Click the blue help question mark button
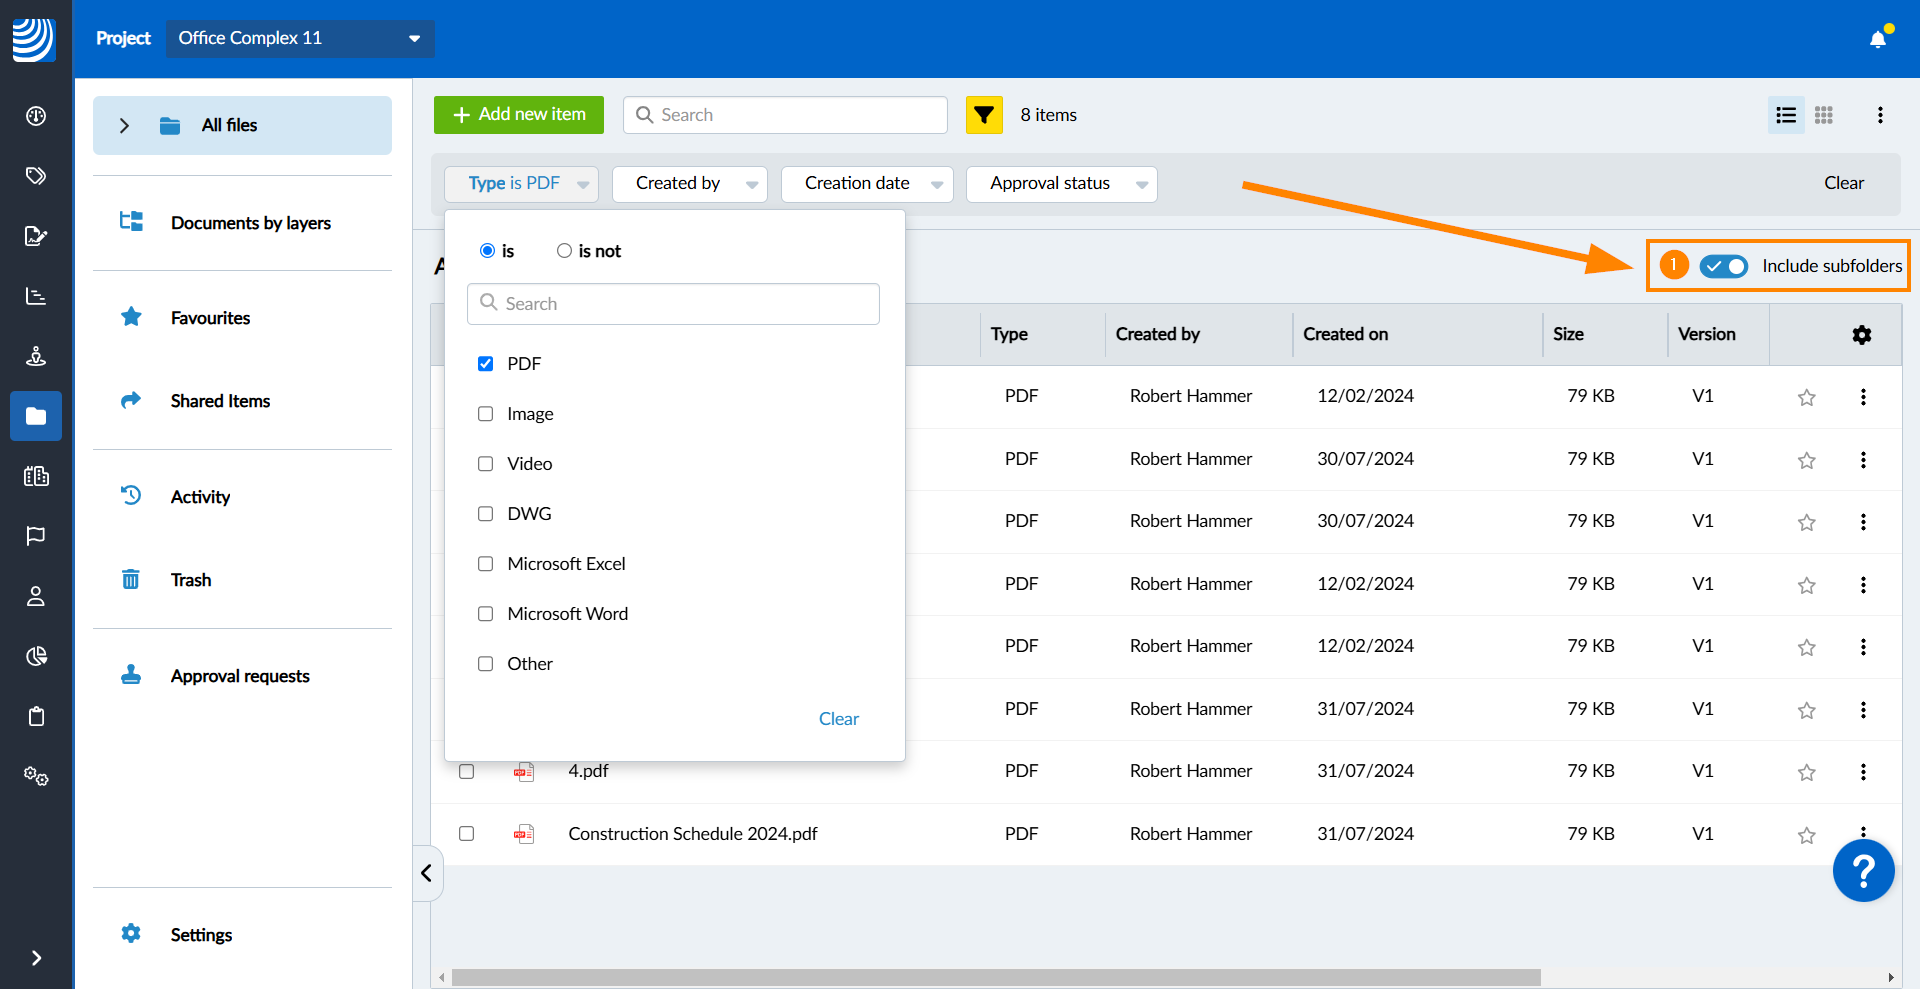This screenshot has height=989, width=1920. 1863,871
